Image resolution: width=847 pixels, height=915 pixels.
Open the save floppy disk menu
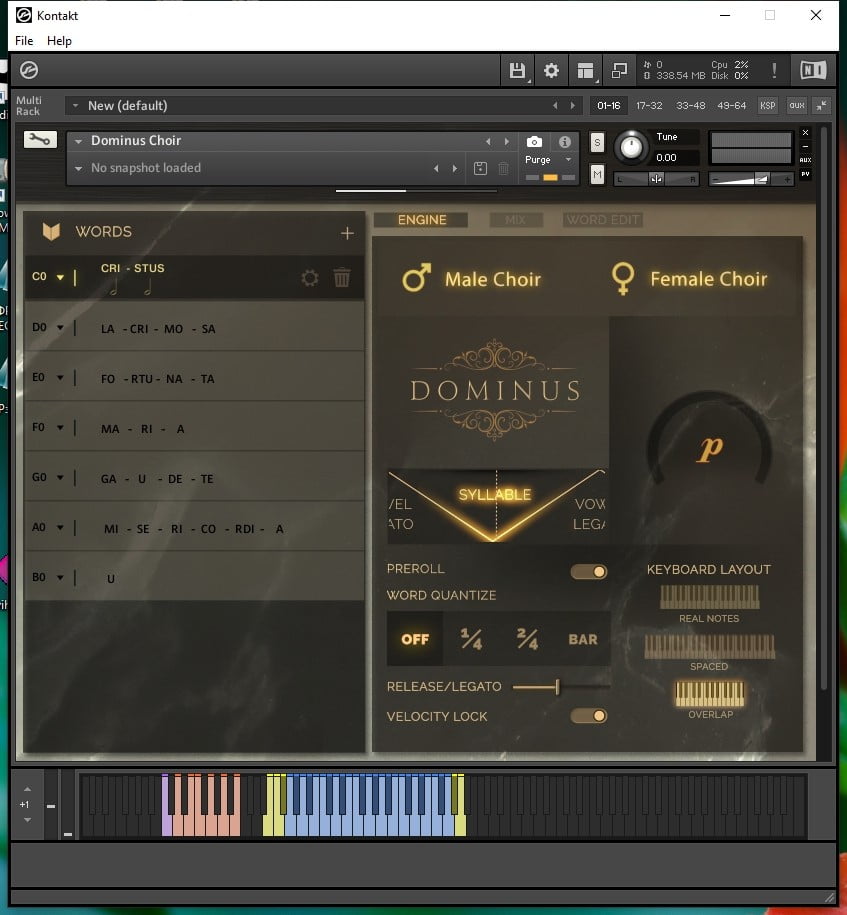point(517,71)
